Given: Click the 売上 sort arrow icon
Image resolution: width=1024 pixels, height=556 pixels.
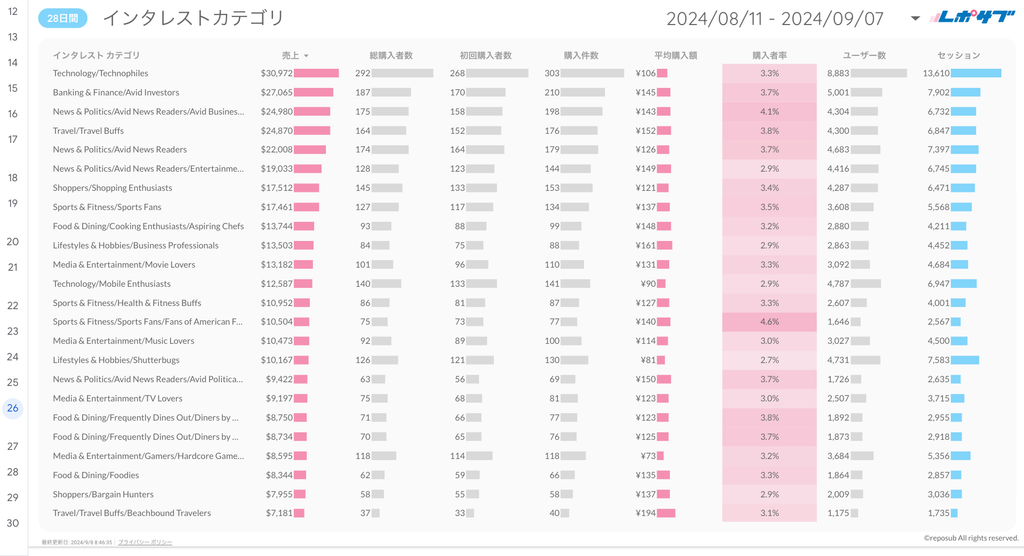Looking at the screenshot, I should click(x=306, y=56).
